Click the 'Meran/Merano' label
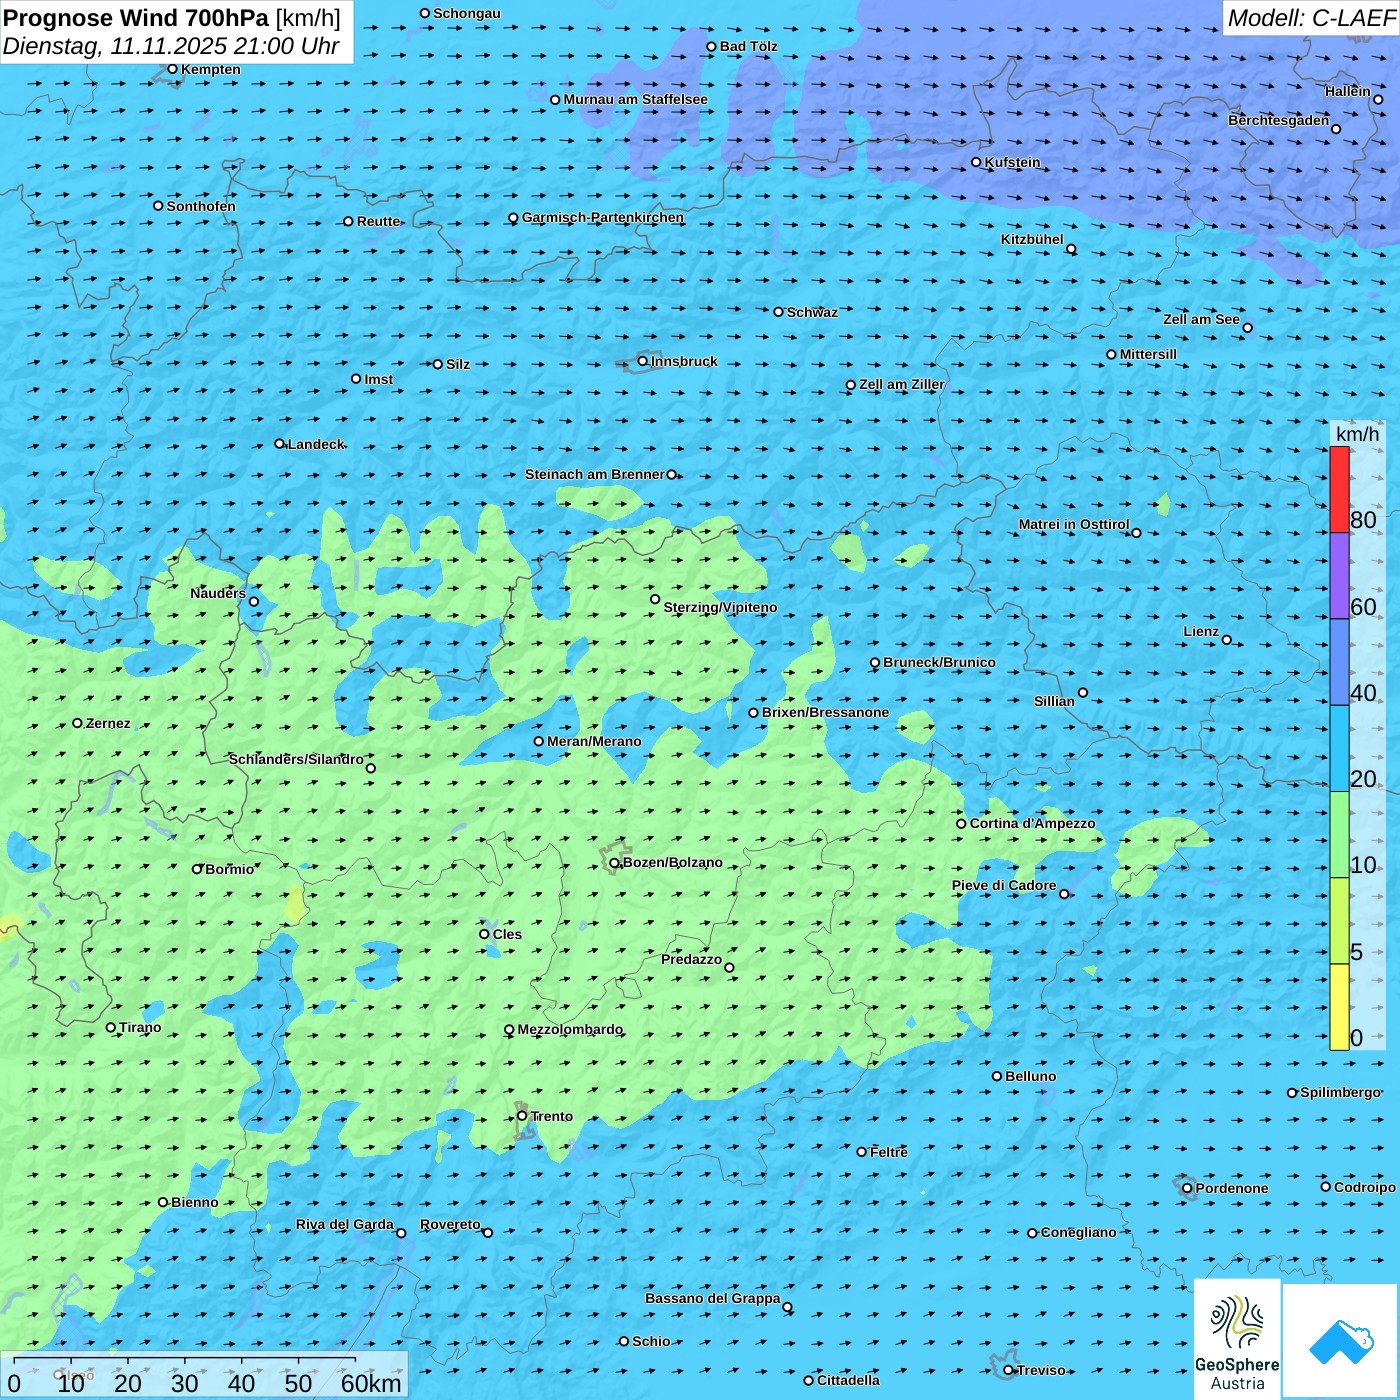This screenshot has height=1400, width=1400. point(594,741)
